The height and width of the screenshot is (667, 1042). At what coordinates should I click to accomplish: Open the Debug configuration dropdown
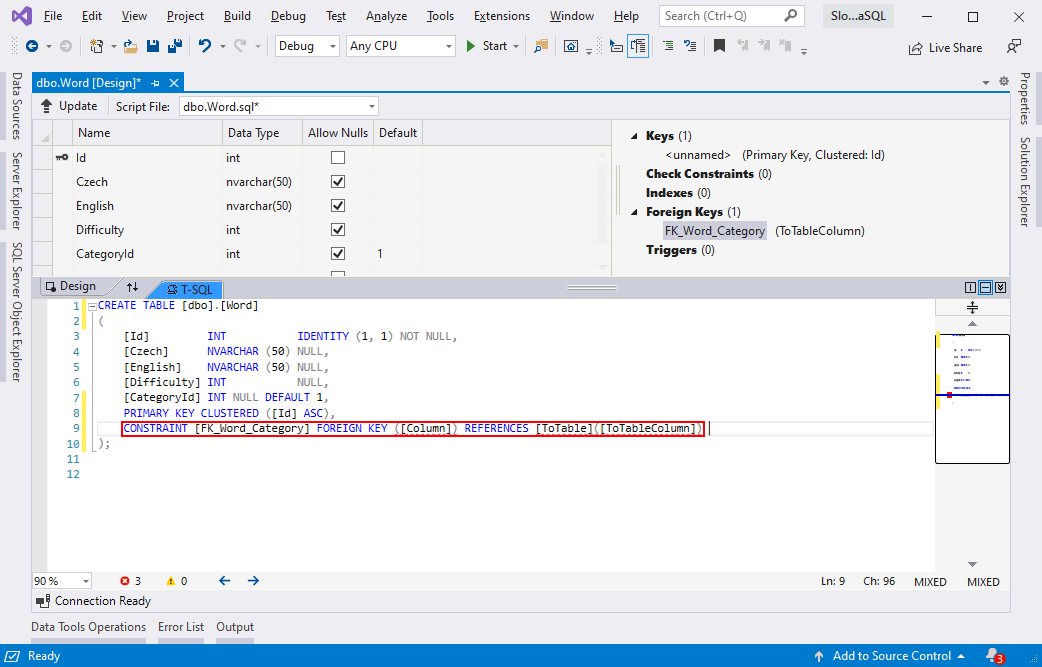pyautogui.click(x=307, y=46)
